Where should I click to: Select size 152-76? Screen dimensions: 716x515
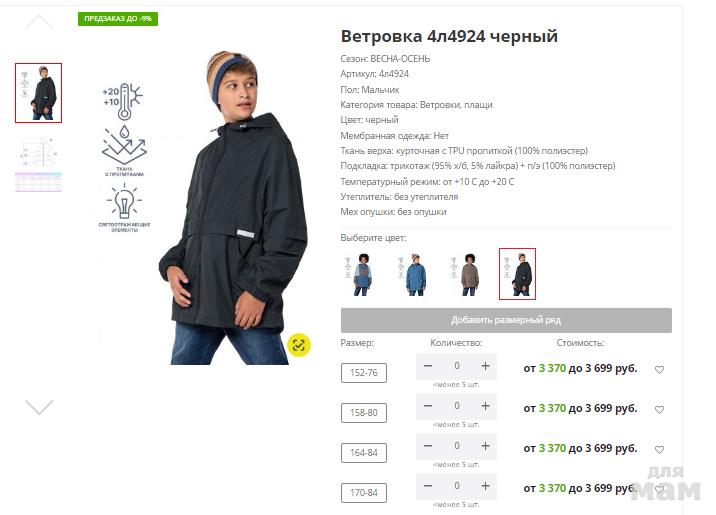click(x=364, y=373)
